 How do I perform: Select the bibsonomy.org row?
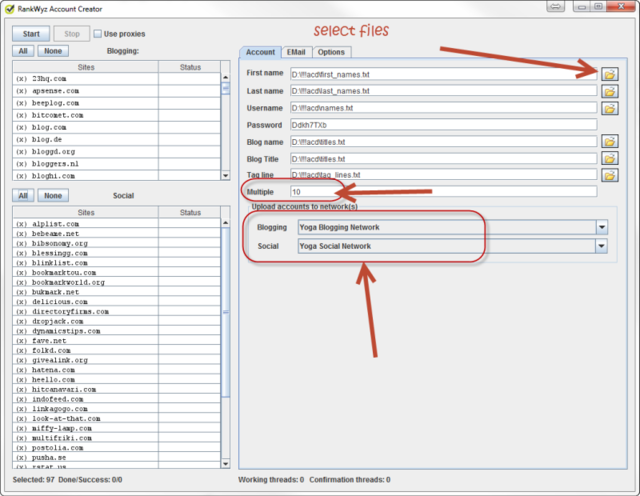[x=116, y=243]
